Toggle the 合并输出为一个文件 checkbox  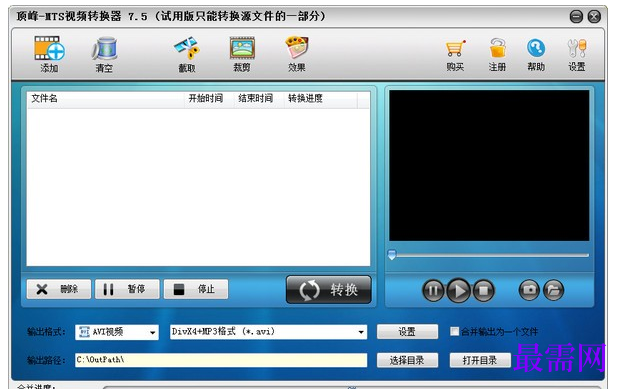click(x=454, y=331)
